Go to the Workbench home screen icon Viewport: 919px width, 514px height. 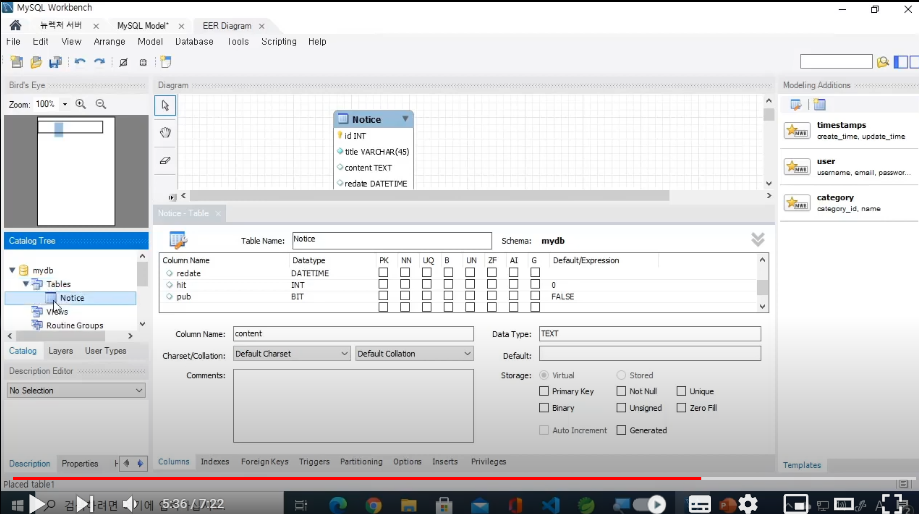(15, 25)
